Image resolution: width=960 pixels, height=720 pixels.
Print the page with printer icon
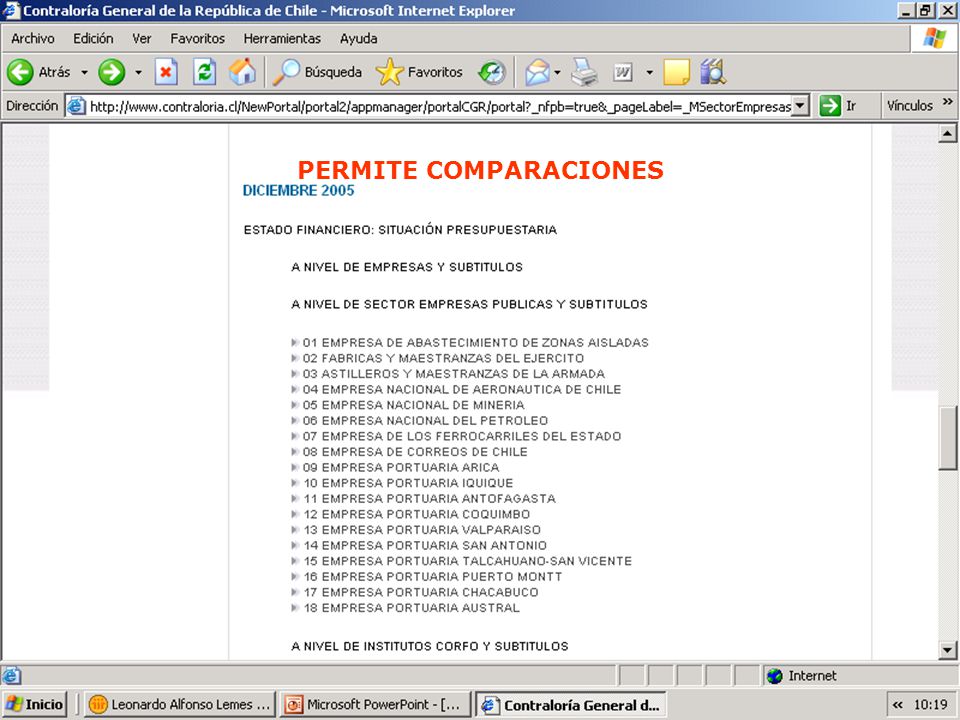[x=584, y=72]
